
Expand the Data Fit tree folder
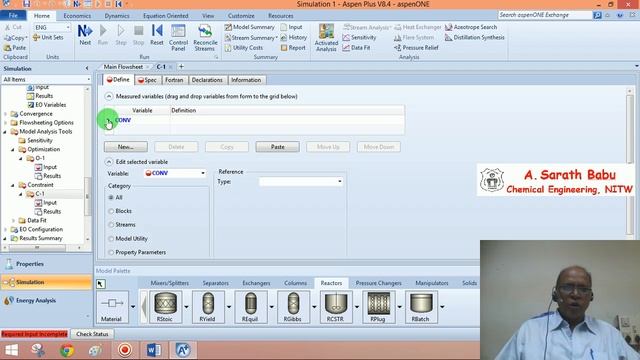pyautogui.click(x=13, y=220)
